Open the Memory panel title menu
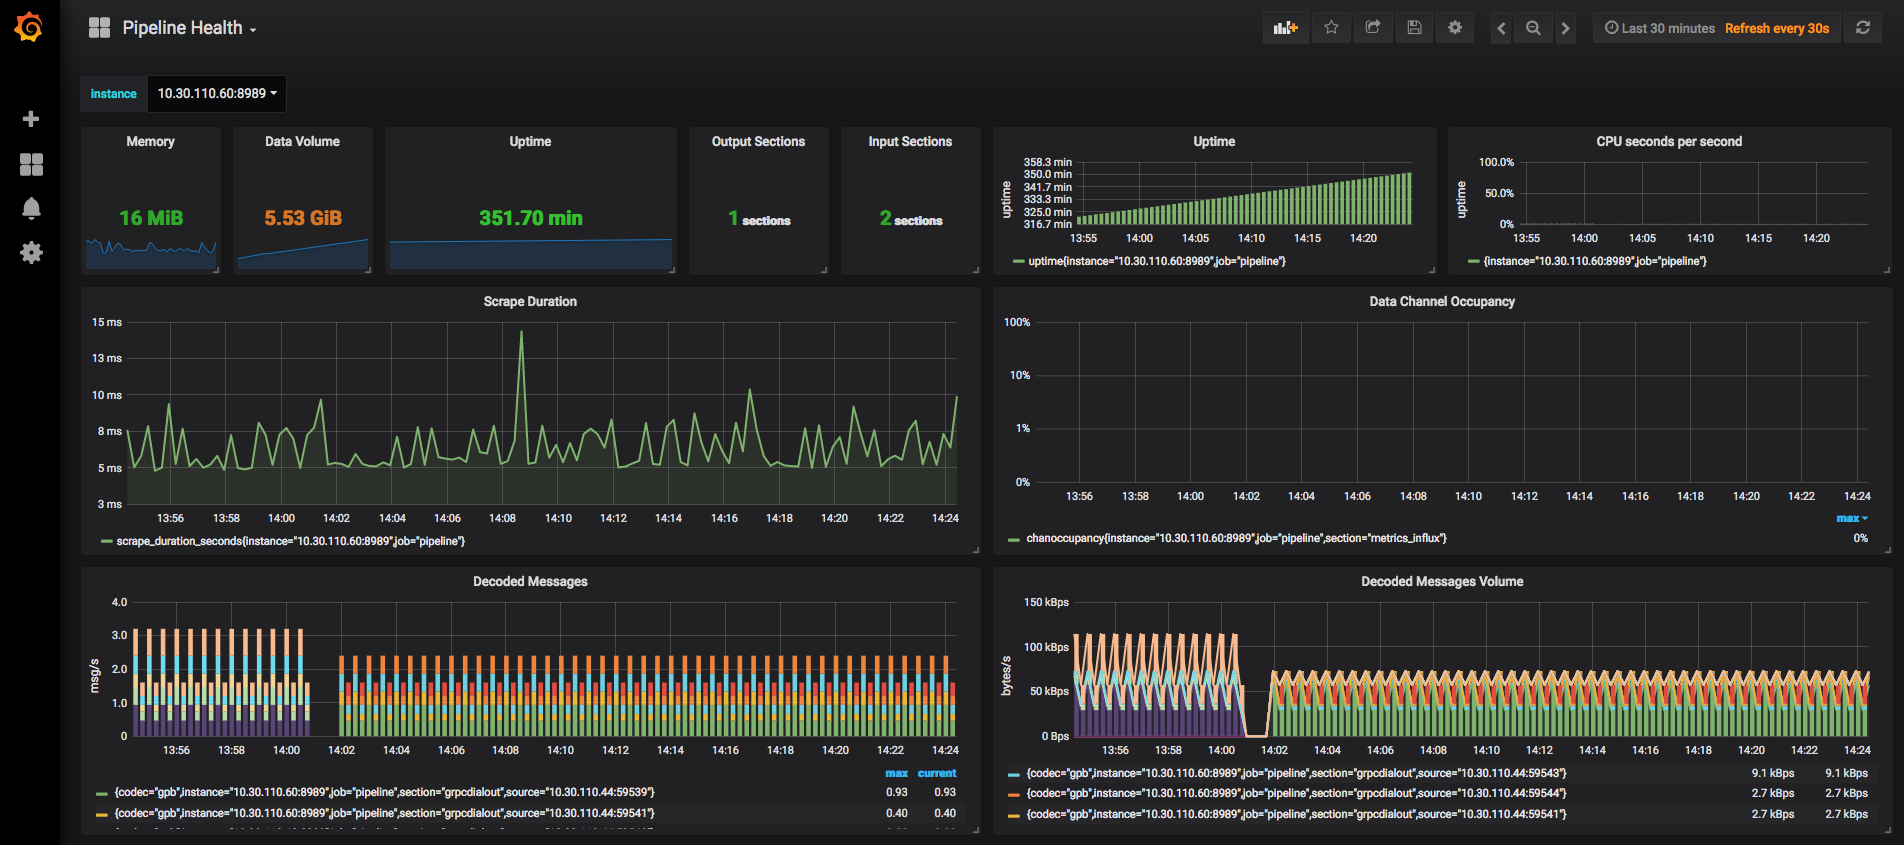This screenshot has height=845, width=1904. pyautogui.click(x=150, y=141)
